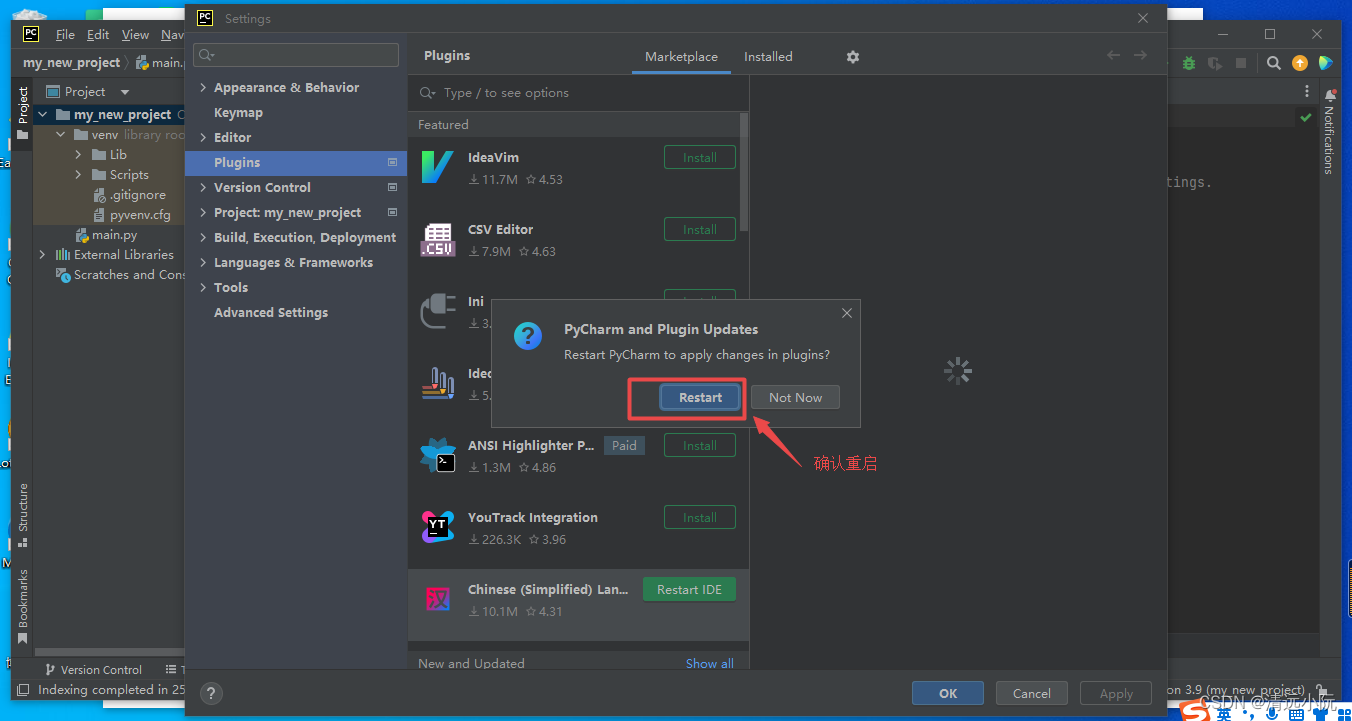Viewport: 1352px width, 721px height.
Task: Open the Version Control tool window
Action: [94, 670]
